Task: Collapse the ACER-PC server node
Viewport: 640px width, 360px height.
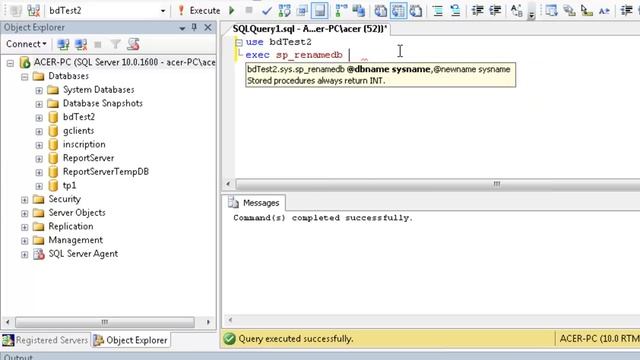Action: pos(10,63)
